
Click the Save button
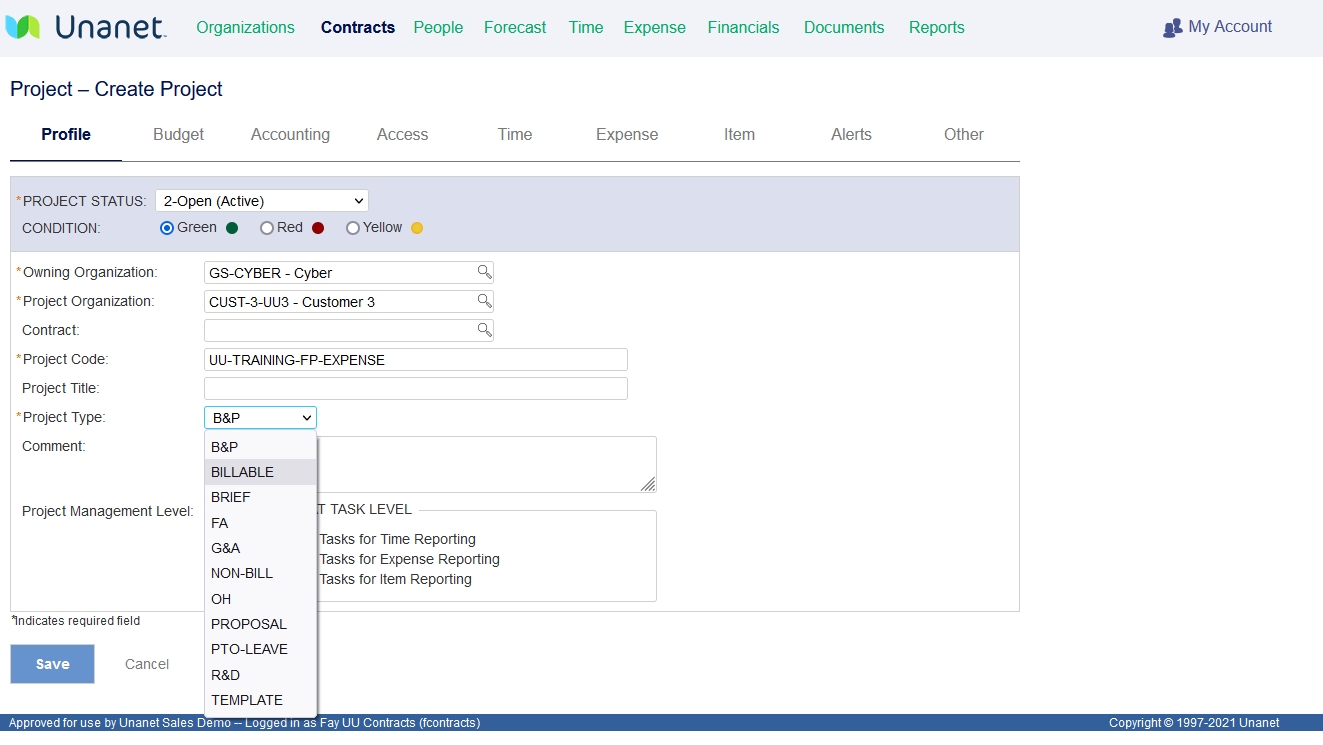(x=52, y=664)
